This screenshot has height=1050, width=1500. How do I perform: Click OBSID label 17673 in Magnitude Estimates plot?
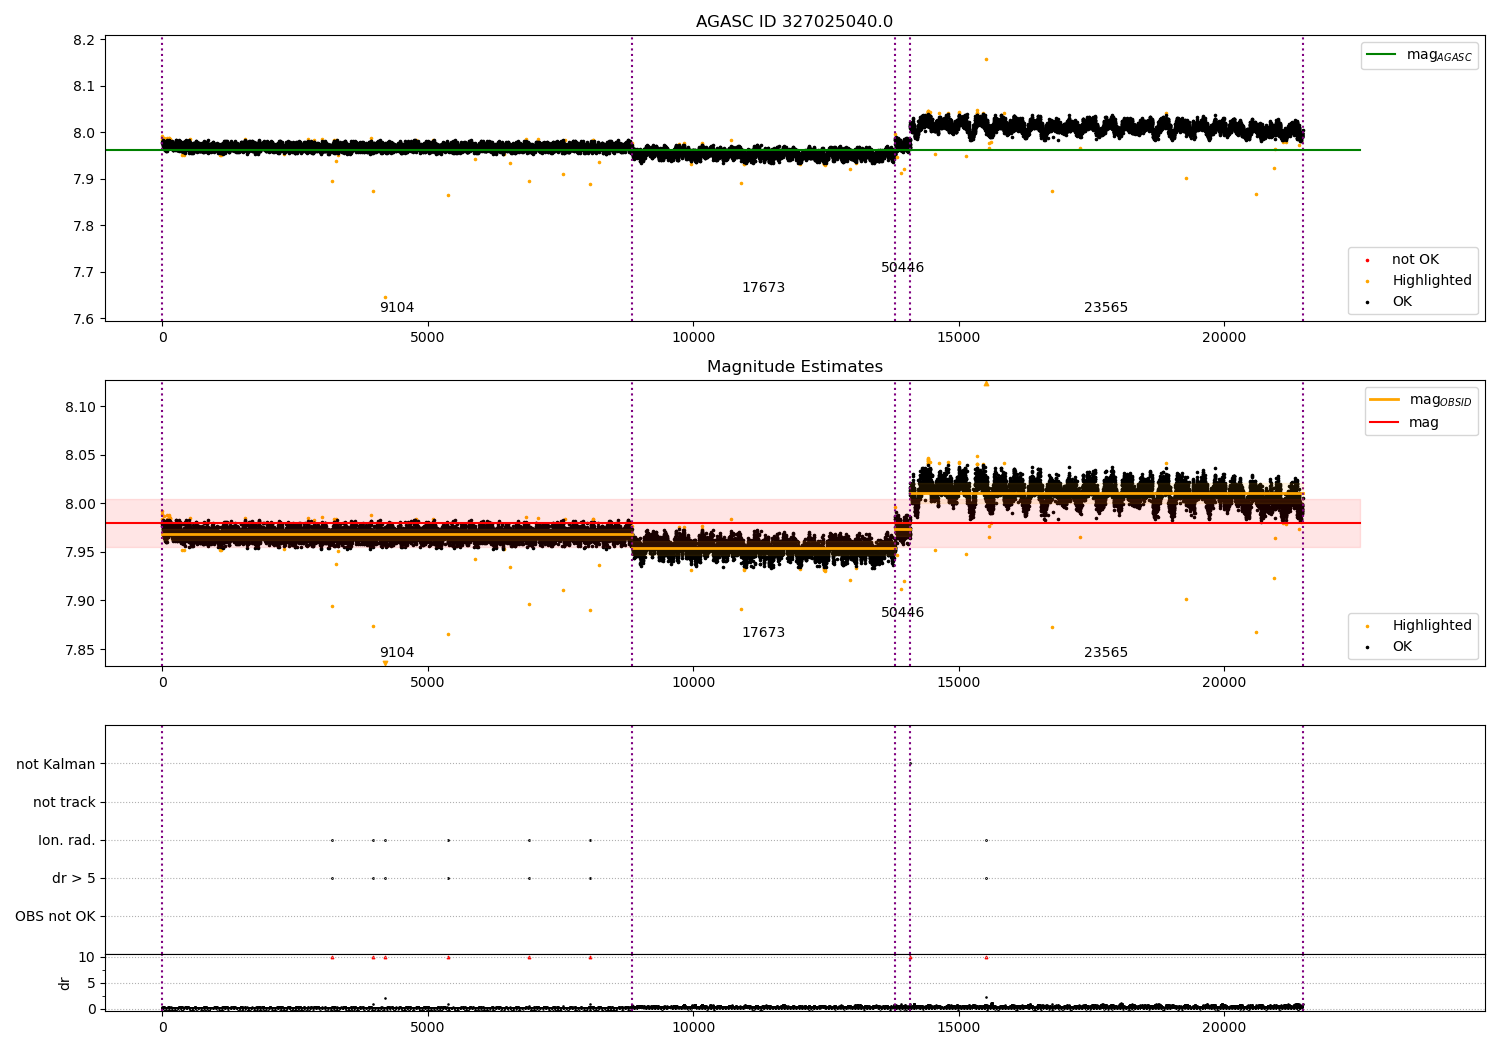(763, 633)
